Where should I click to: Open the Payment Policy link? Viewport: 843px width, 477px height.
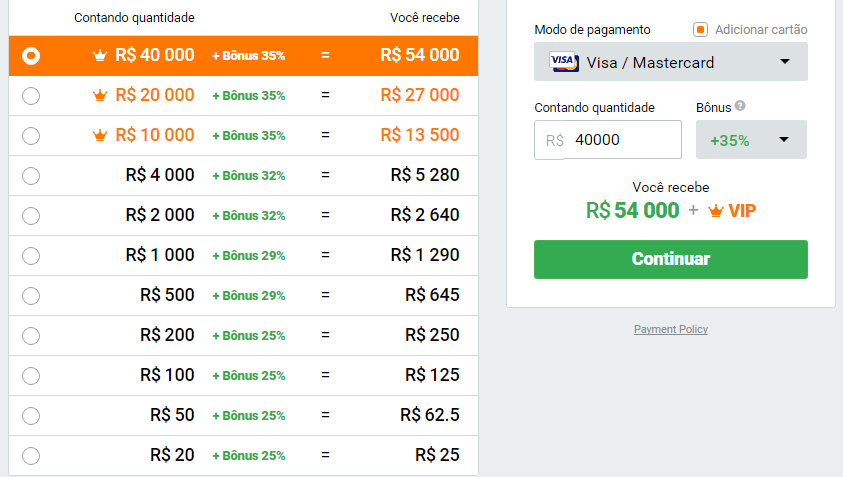click(x=670, y=329)
